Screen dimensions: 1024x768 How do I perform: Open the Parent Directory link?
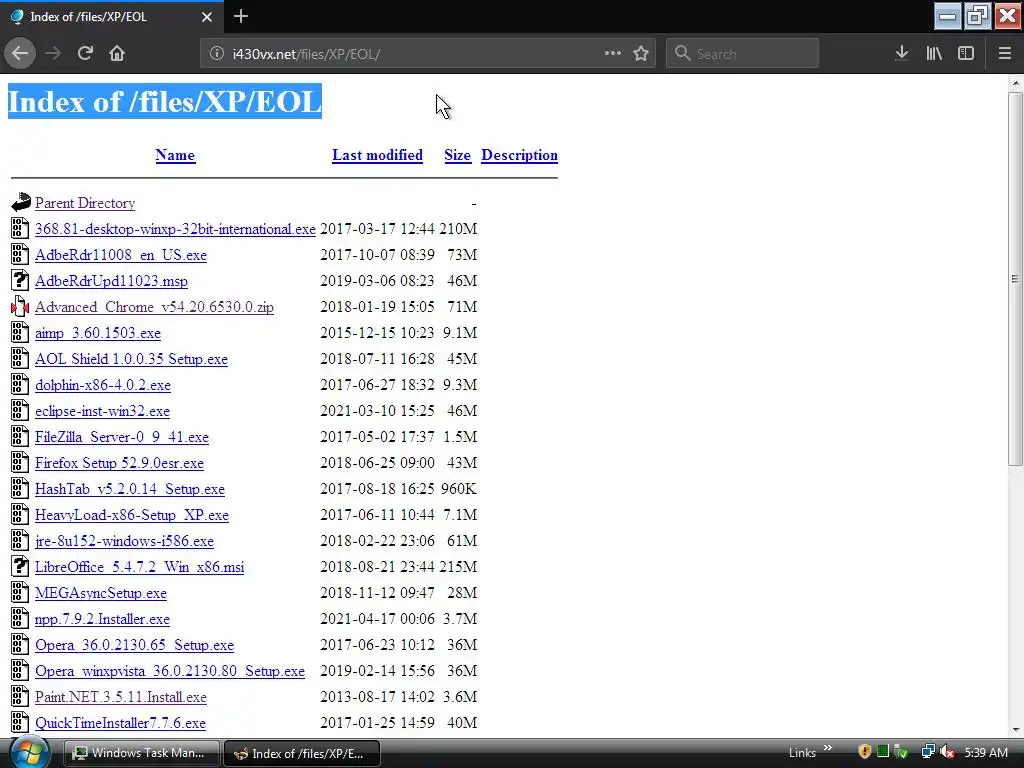click(x=85, y=203)
